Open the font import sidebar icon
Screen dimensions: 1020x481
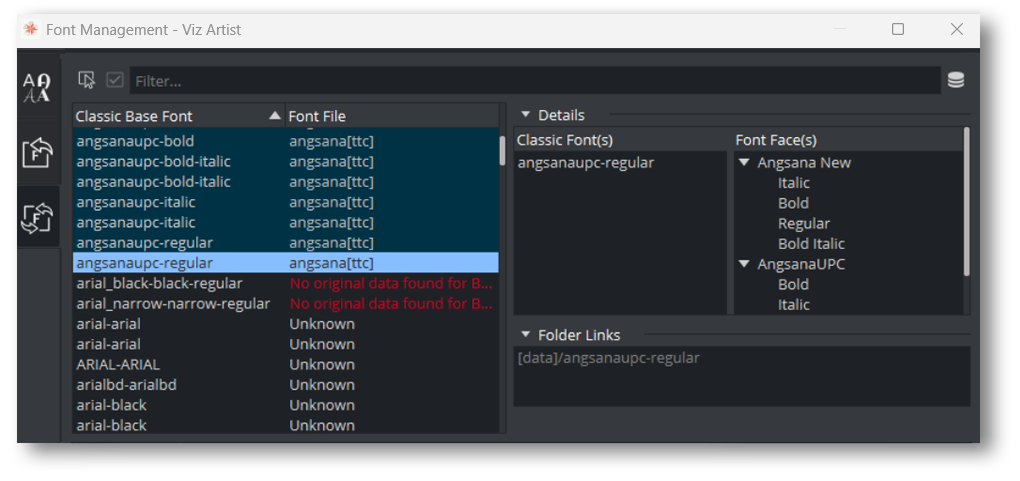(x=37, y=153)
